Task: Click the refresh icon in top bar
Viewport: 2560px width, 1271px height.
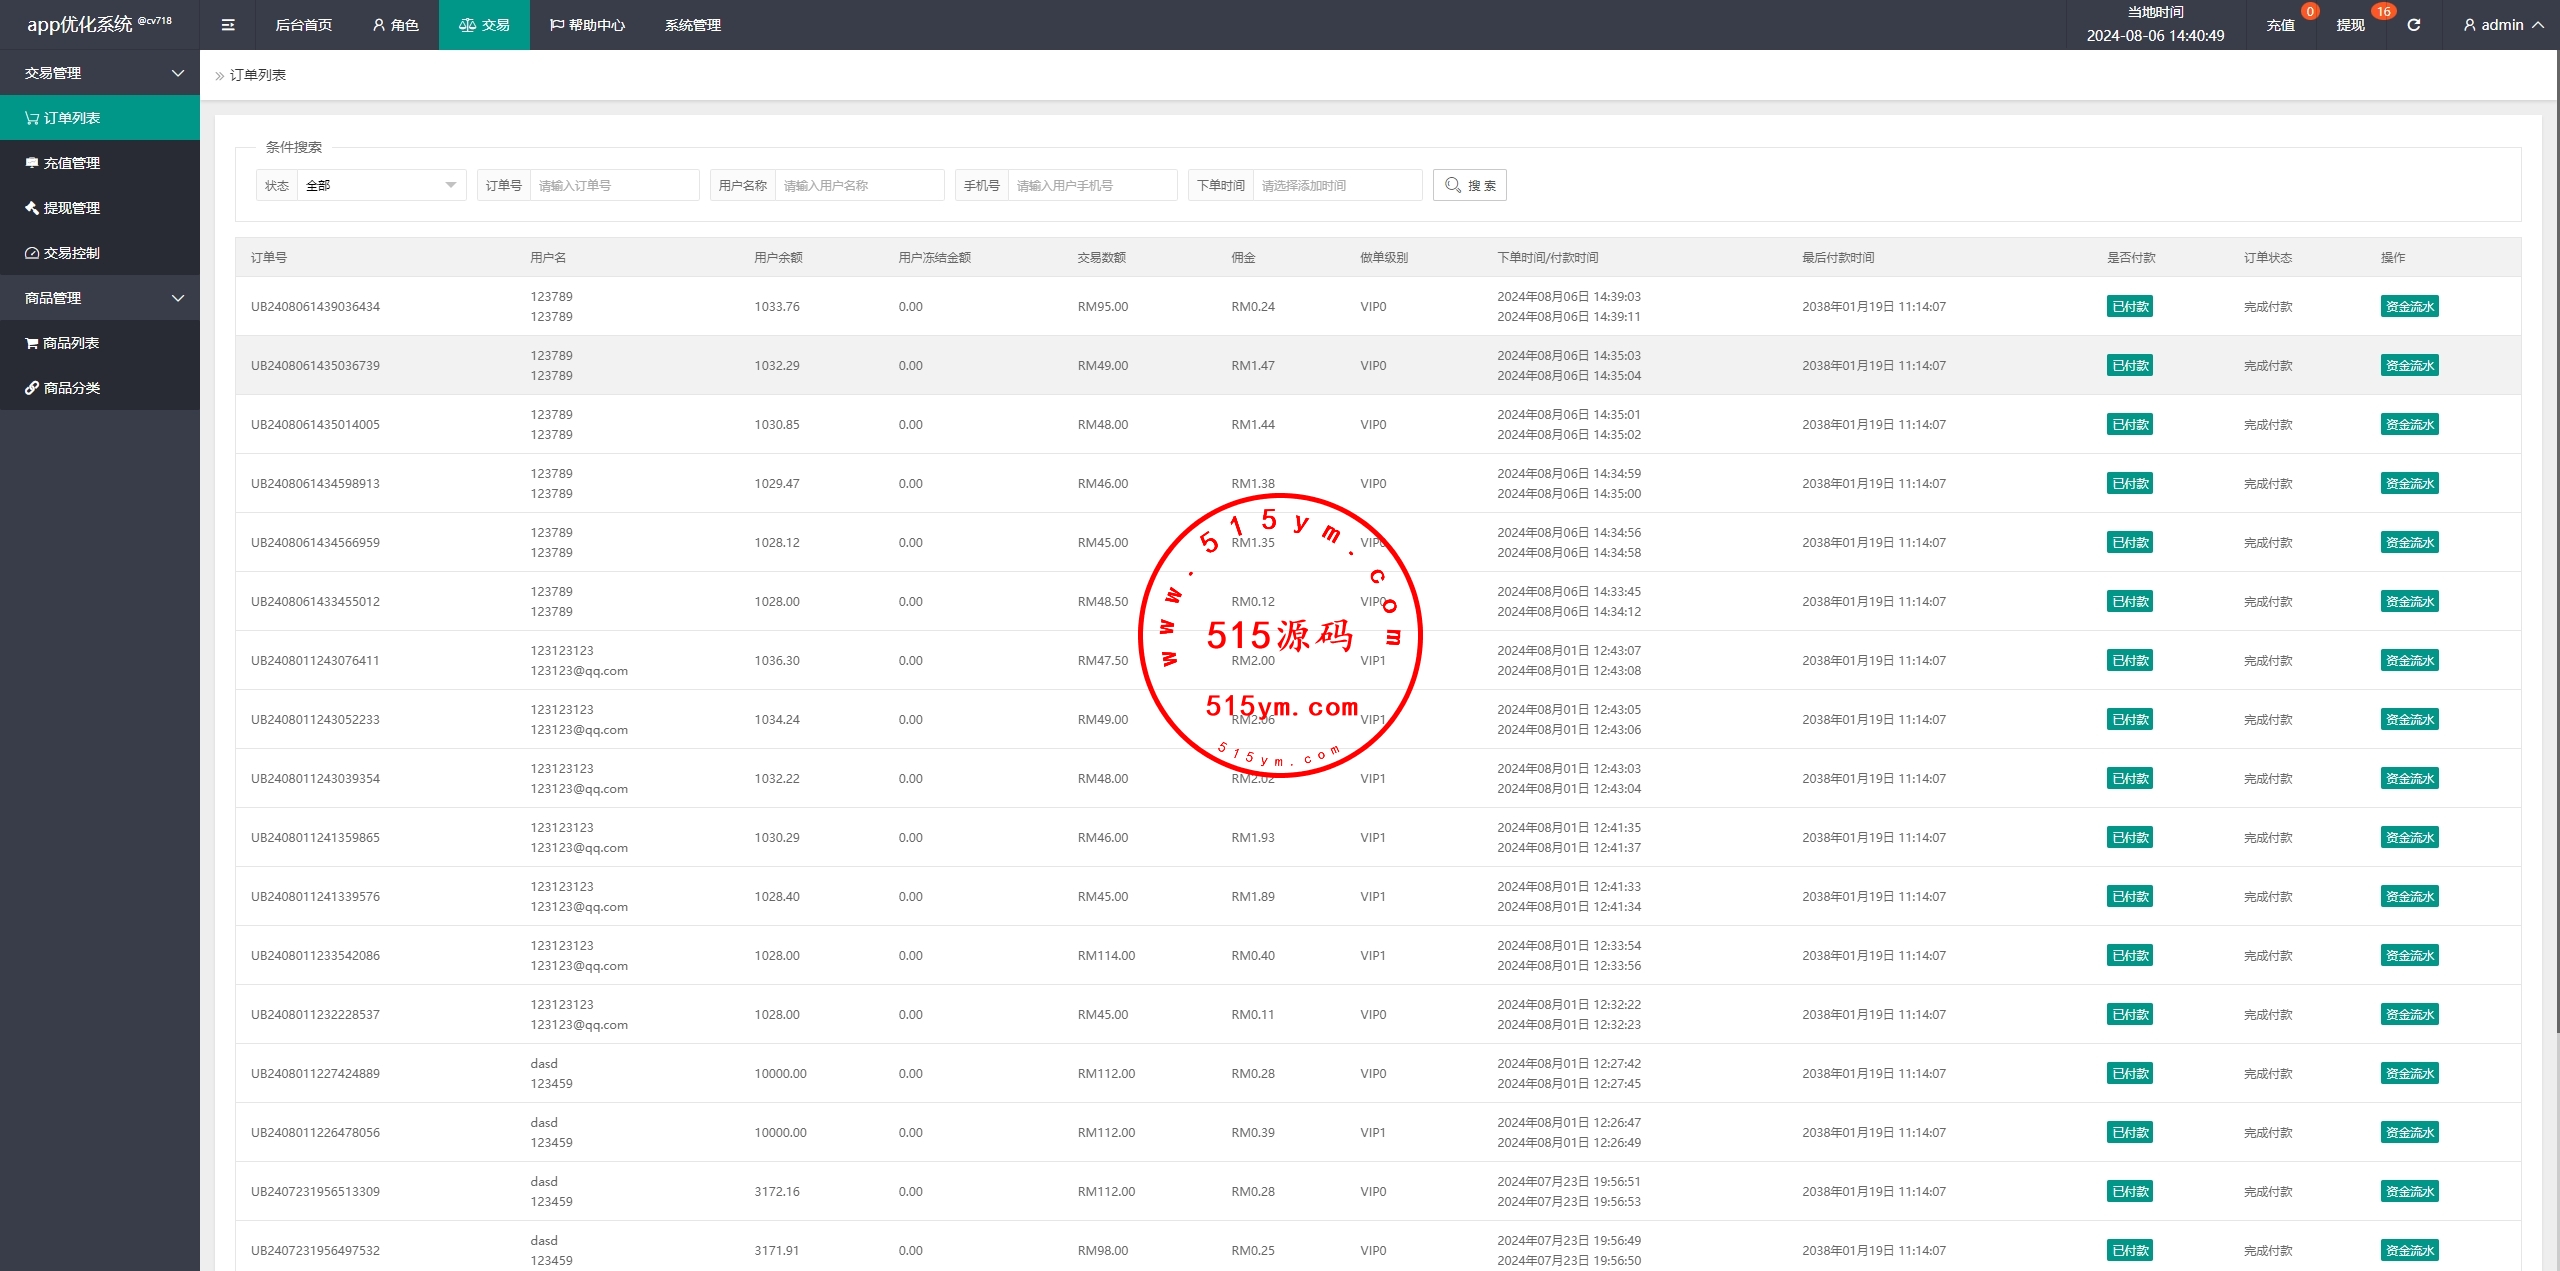Action: point(2413,25)
